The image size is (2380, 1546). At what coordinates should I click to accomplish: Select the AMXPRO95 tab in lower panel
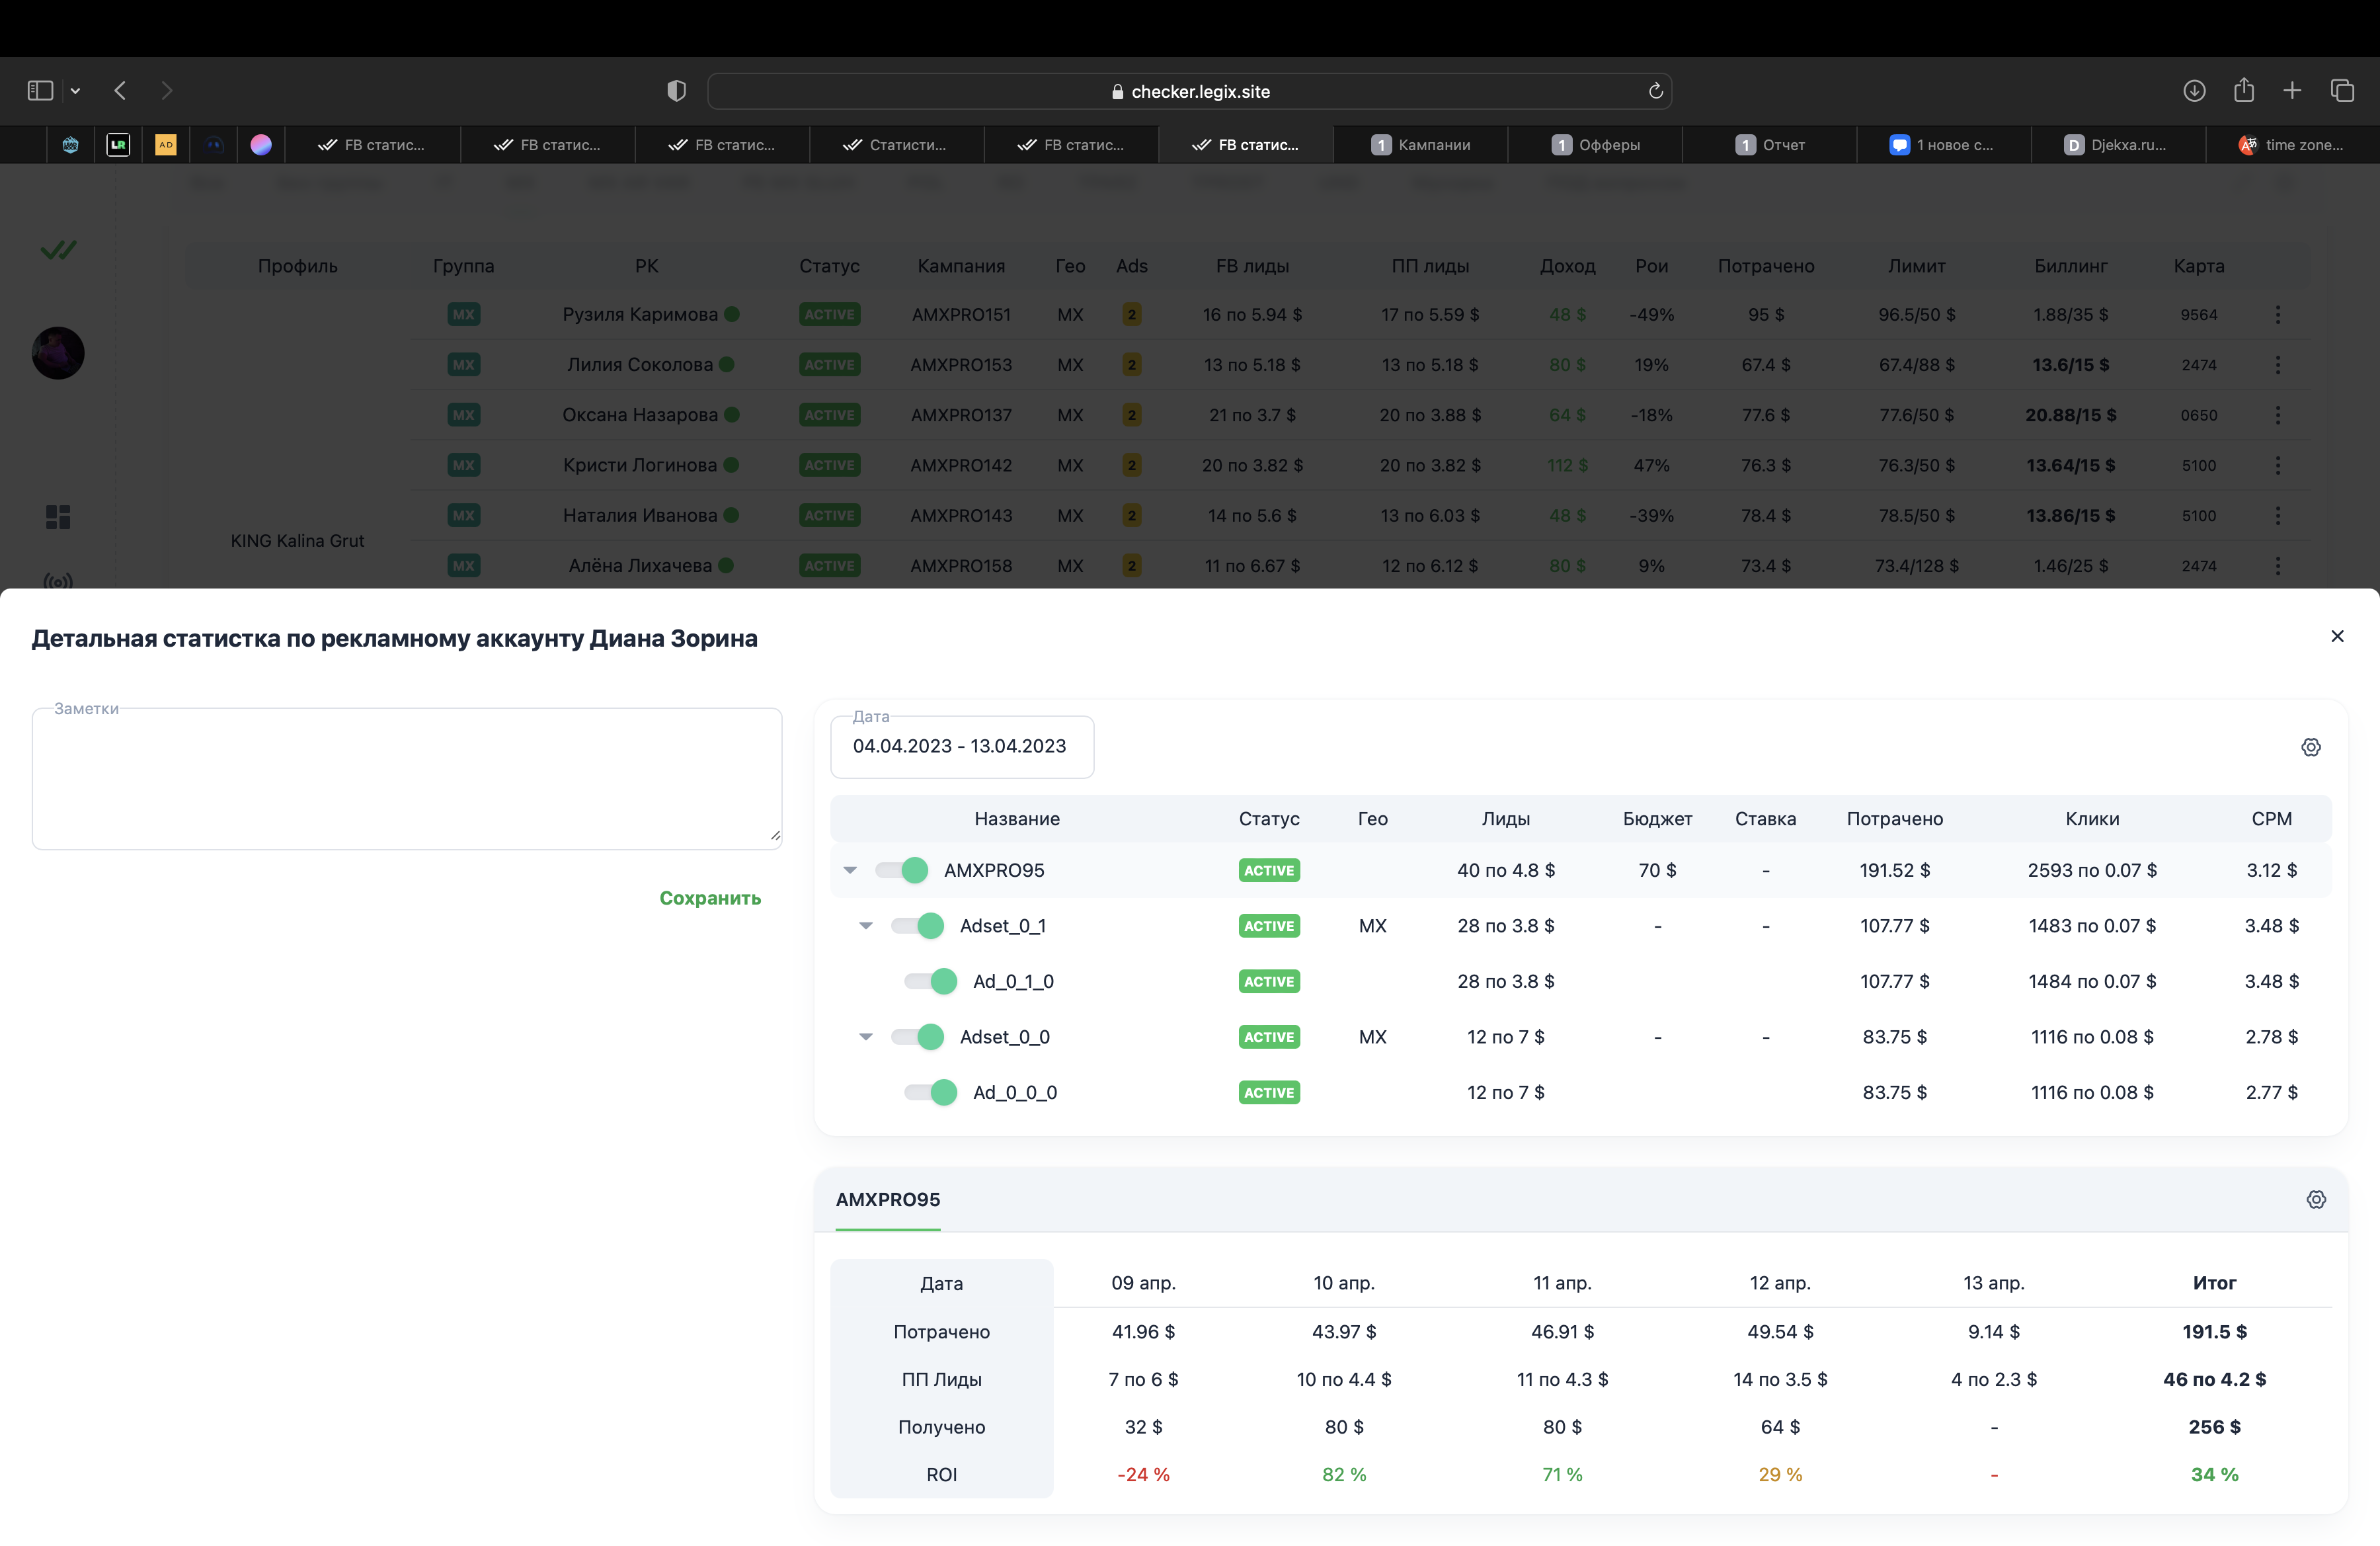coord(888,1199)
